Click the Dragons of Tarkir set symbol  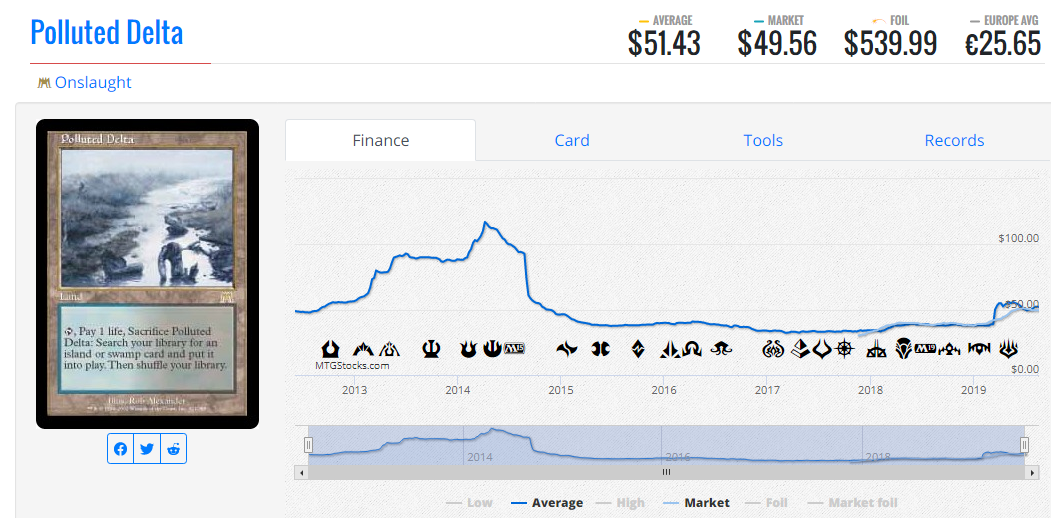coord(600,348)
